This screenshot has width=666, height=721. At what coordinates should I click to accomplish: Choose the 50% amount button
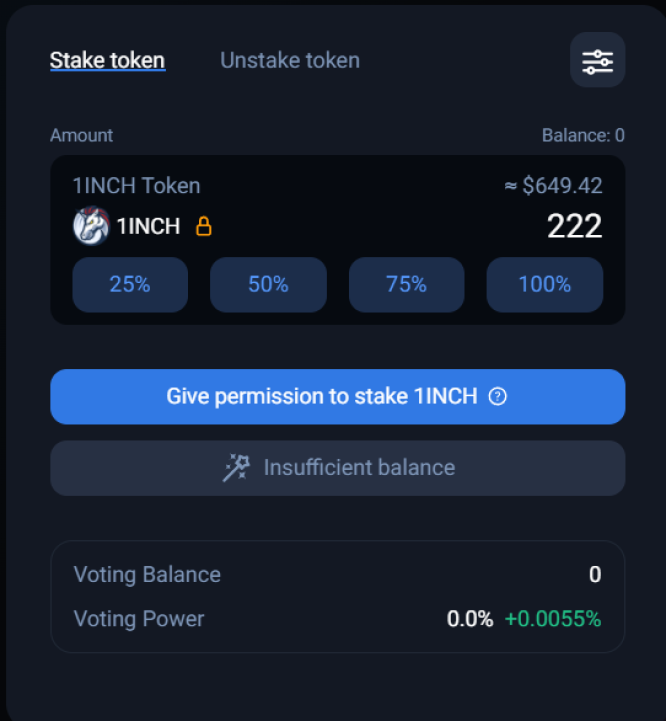point(268,285)
